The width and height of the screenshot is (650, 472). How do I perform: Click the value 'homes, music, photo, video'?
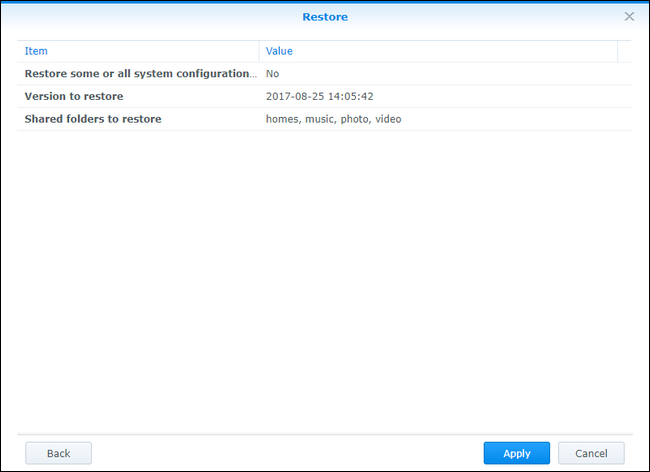333,119
